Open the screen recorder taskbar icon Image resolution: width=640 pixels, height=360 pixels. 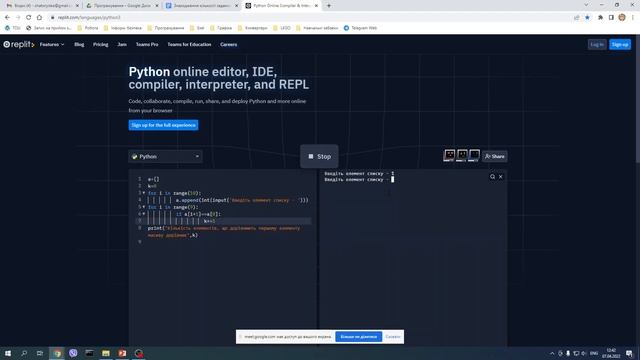click(x=139, y=353)
